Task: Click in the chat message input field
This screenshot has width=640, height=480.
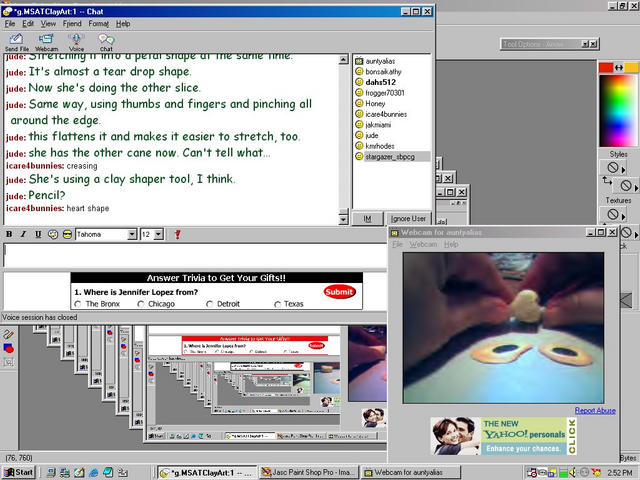Action: (195, 255)
